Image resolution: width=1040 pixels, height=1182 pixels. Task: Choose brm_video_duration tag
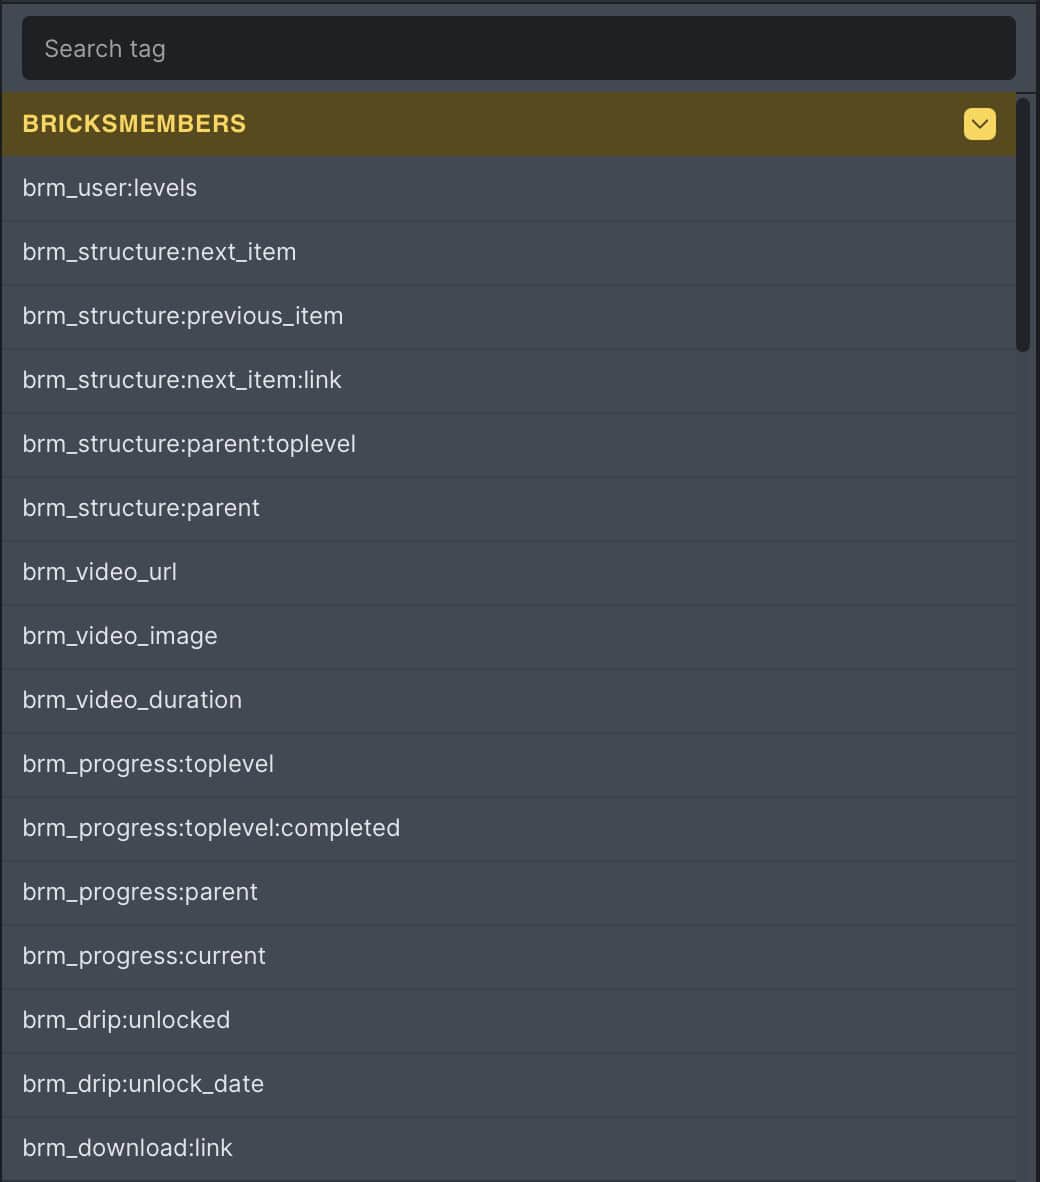(132, 700)
